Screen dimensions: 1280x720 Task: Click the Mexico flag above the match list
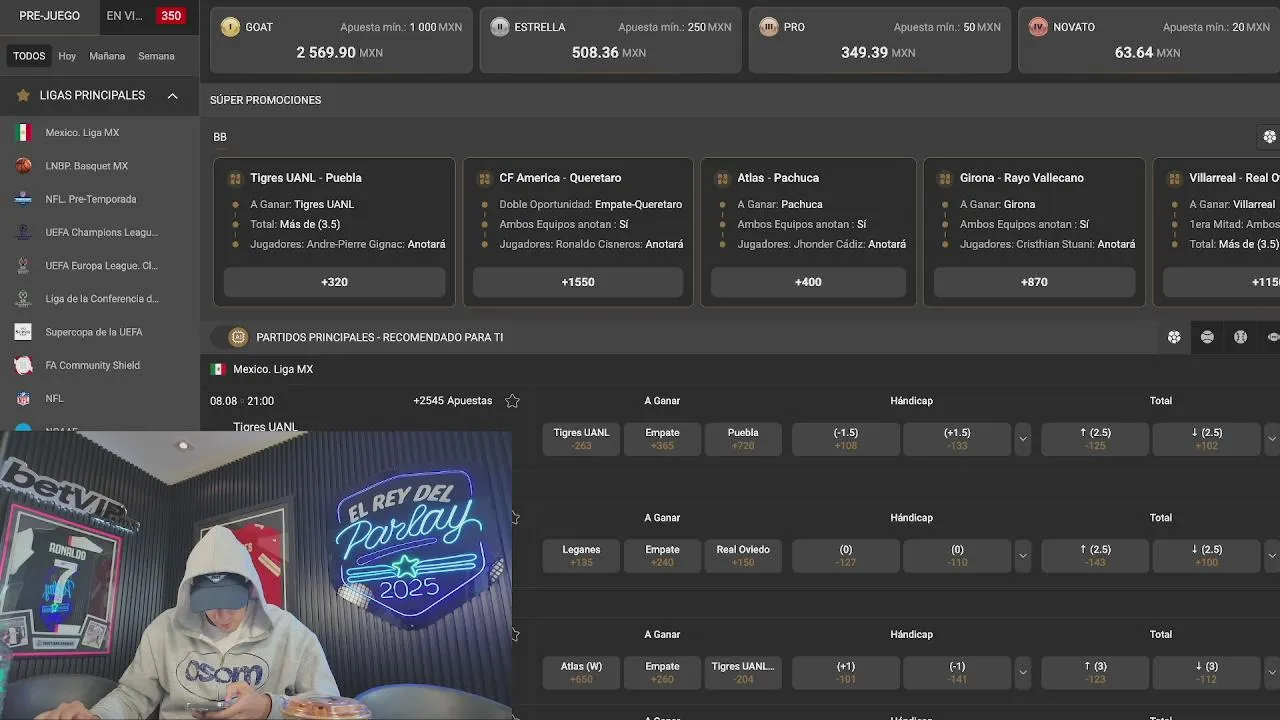[218, 369]
